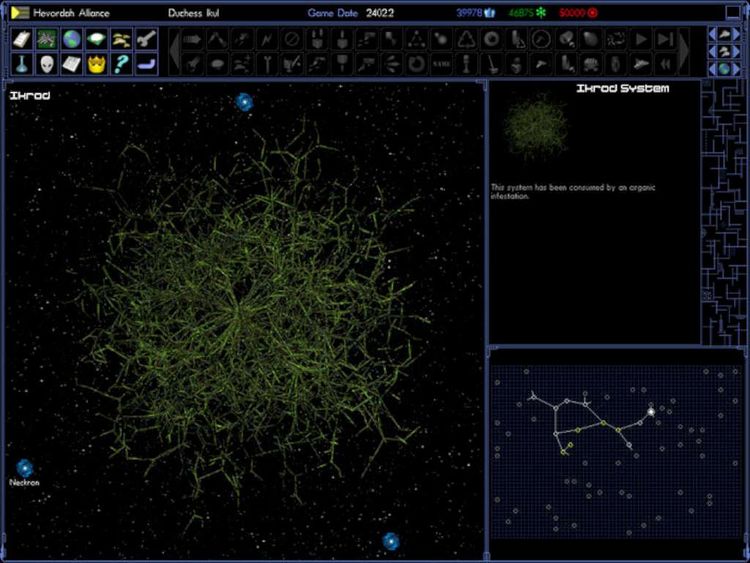Click the wrench construction icon

[148, 40]
